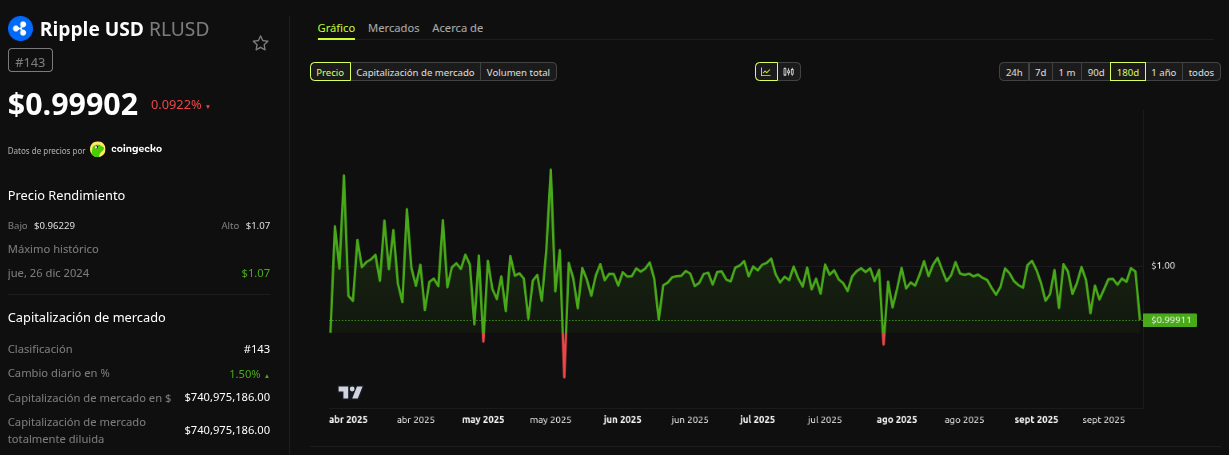This screenshot has width=1229, height=455.
Task: Click the 1.50% daily change value
Action: coord(245,374)
